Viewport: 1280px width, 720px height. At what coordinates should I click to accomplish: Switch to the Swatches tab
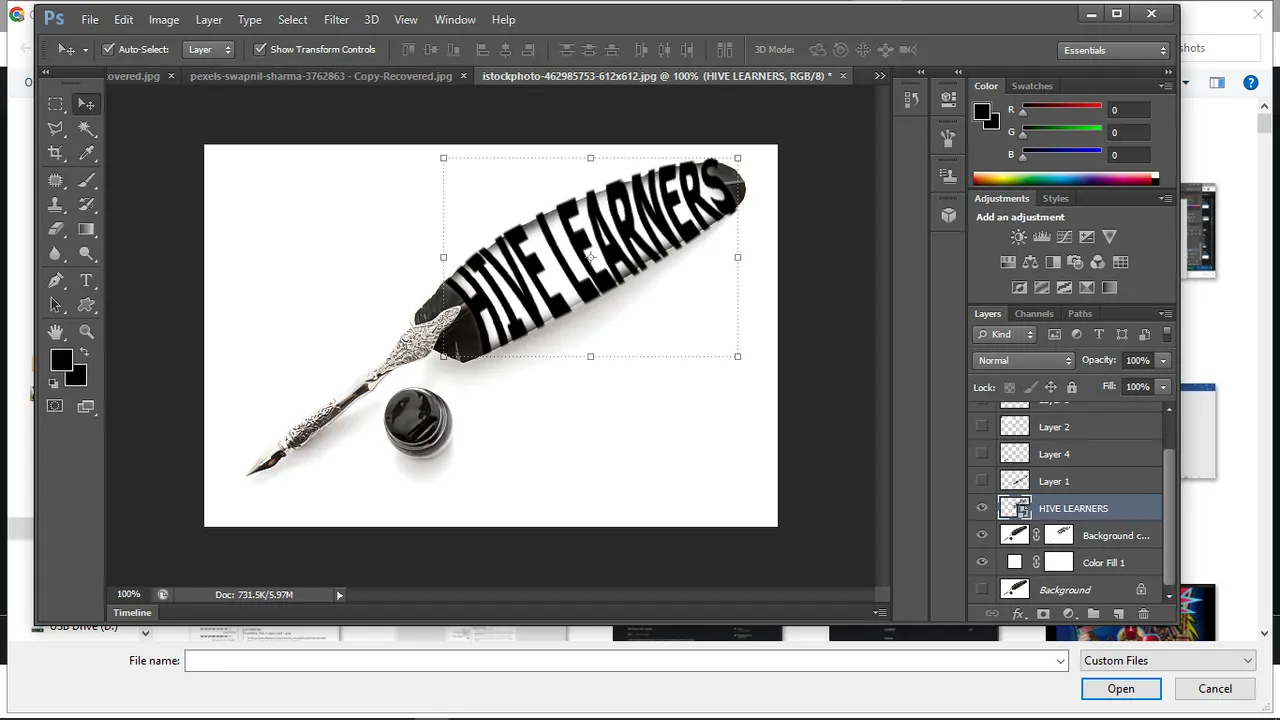pos(1032,86)
